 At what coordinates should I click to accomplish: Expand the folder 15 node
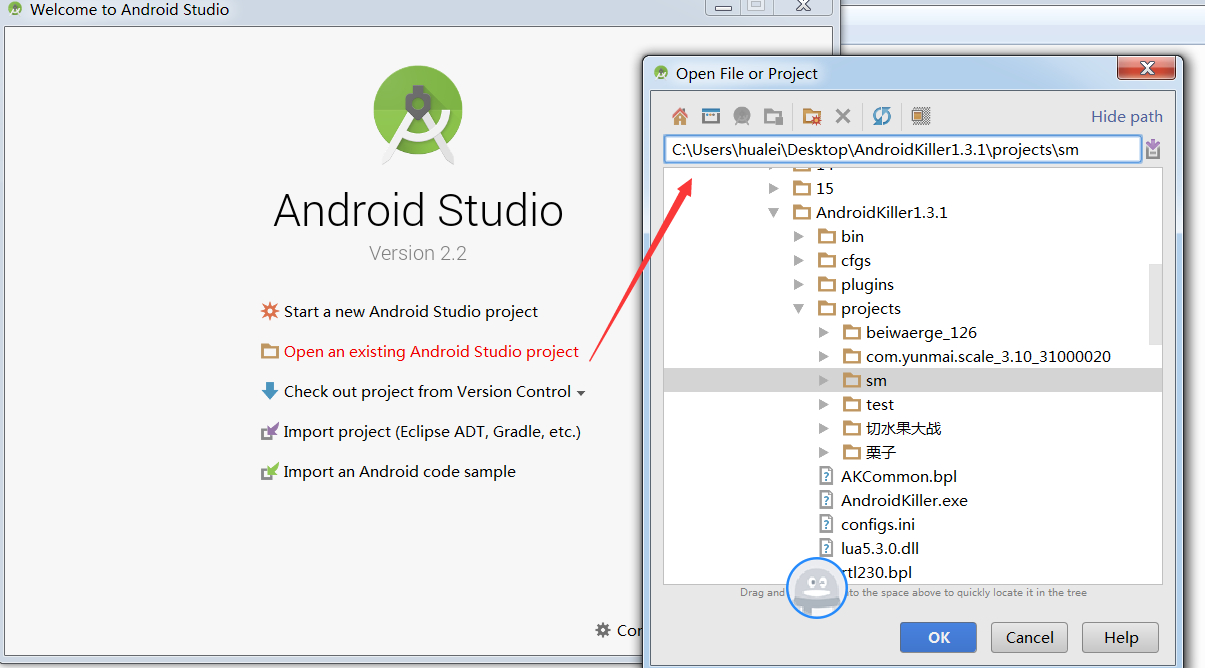tap(773, 188)
